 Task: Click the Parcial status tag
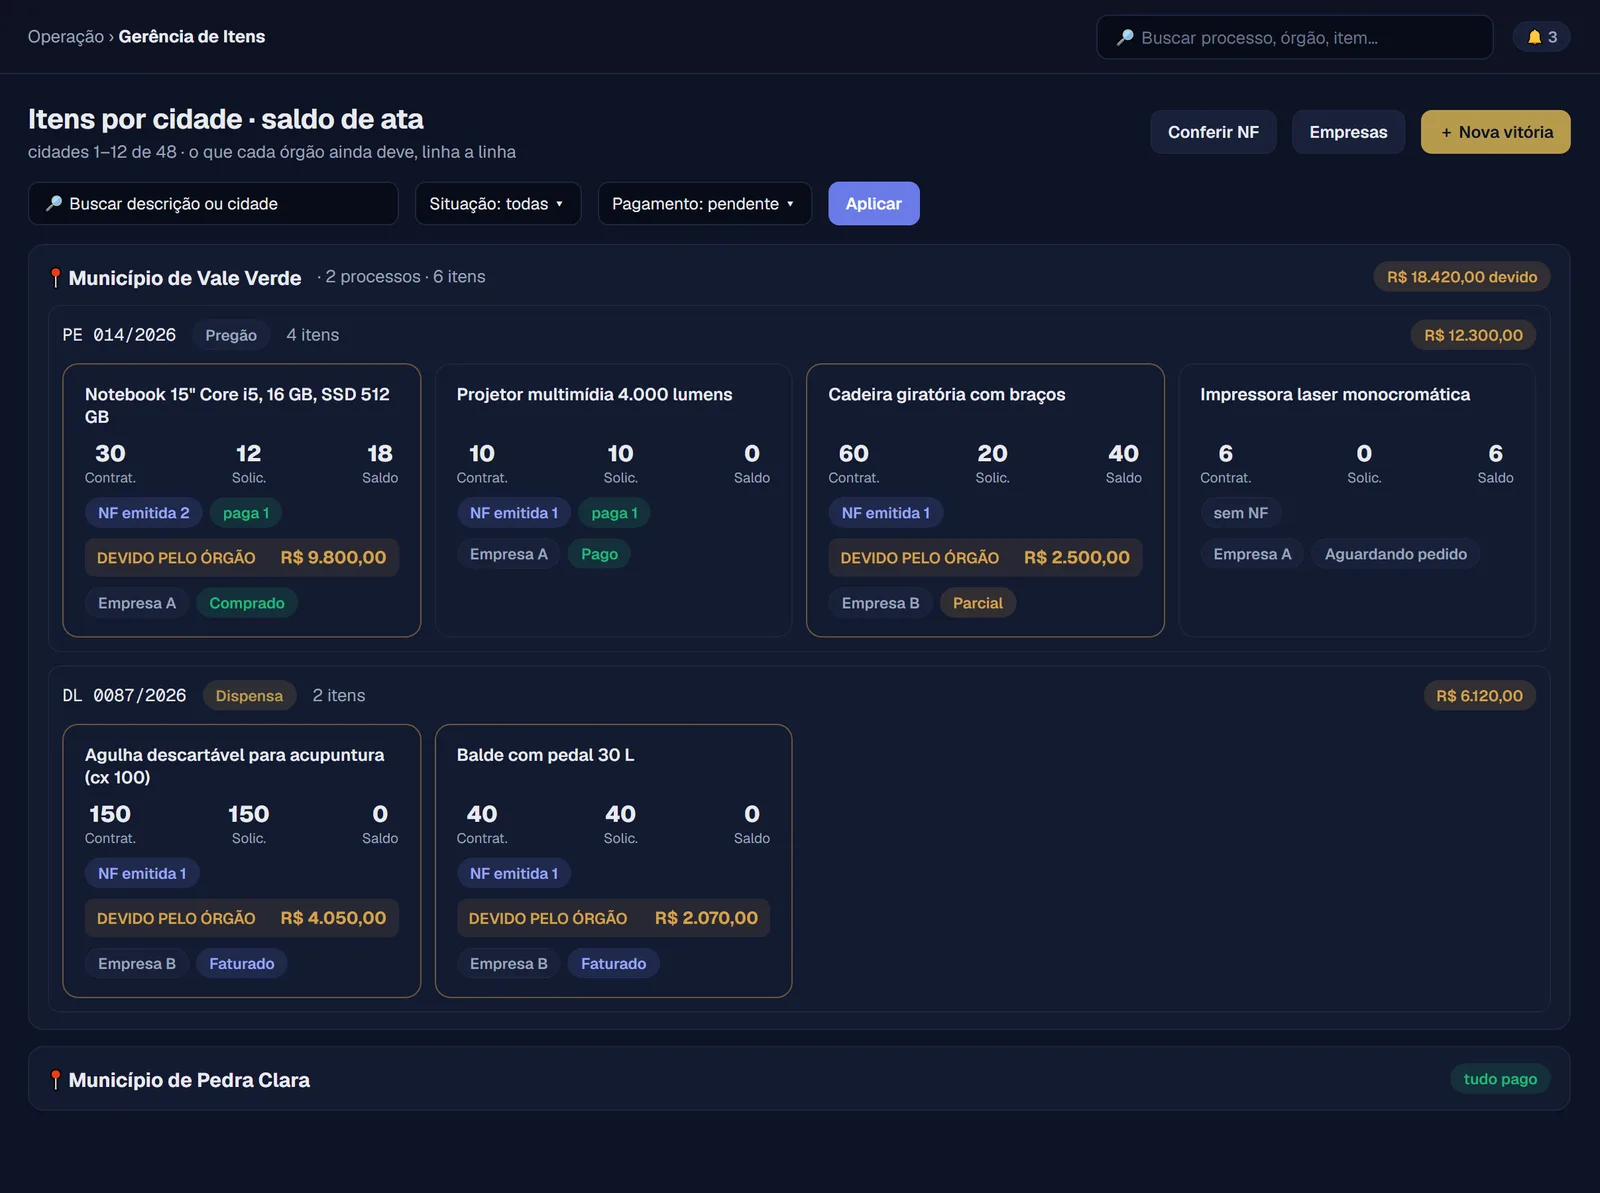pyautogui.click(x=978, y=603)
